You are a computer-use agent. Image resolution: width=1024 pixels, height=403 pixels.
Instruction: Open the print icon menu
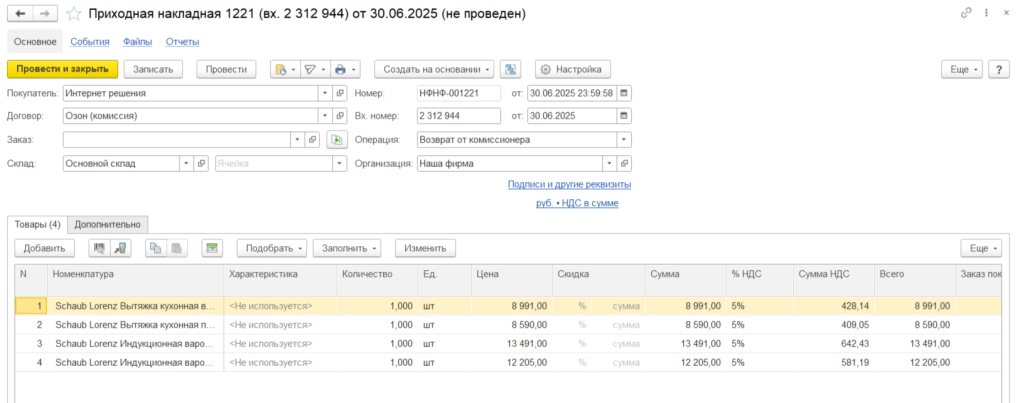point(344,70)
